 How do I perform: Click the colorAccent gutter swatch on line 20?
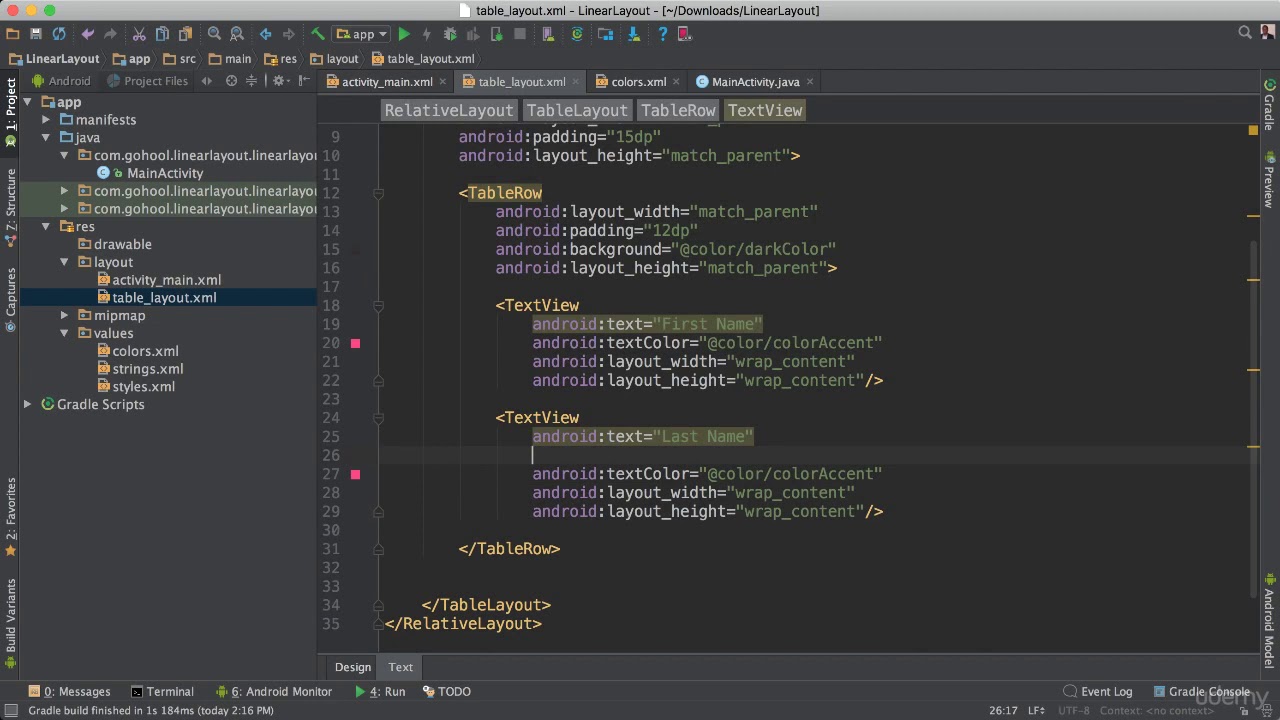click(355, 343)
